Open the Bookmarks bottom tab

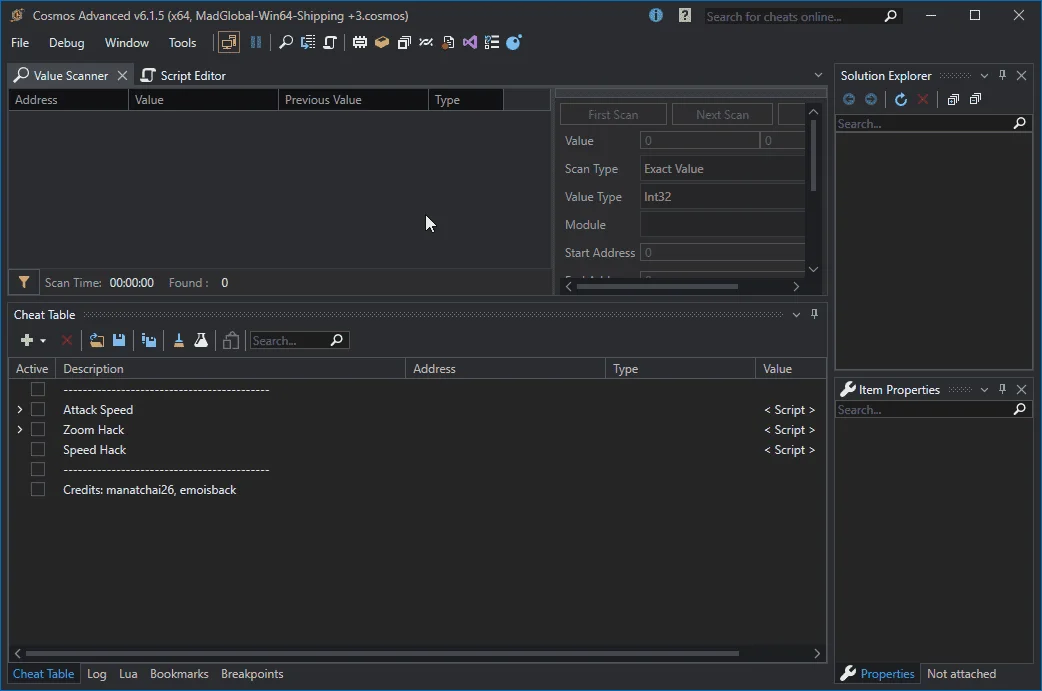(179, 674)
